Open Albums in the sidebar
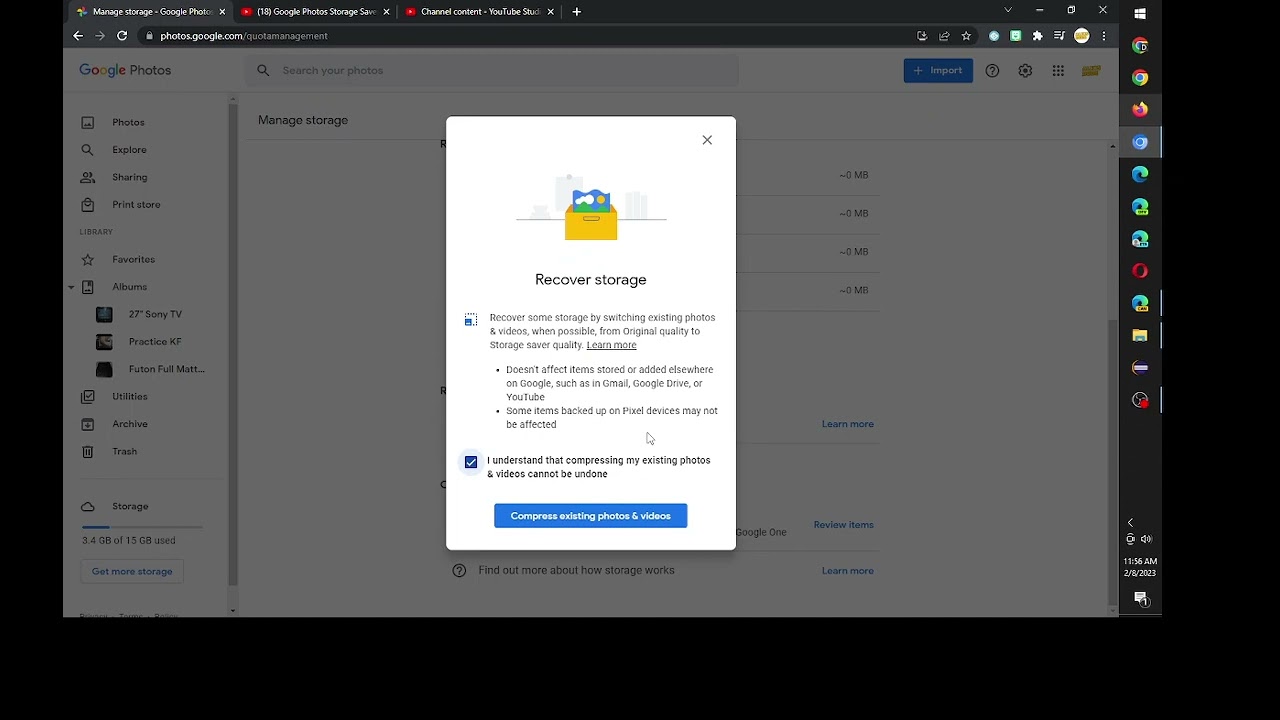The width and height of the screenshot is (1280, 720). coord(130,287)
